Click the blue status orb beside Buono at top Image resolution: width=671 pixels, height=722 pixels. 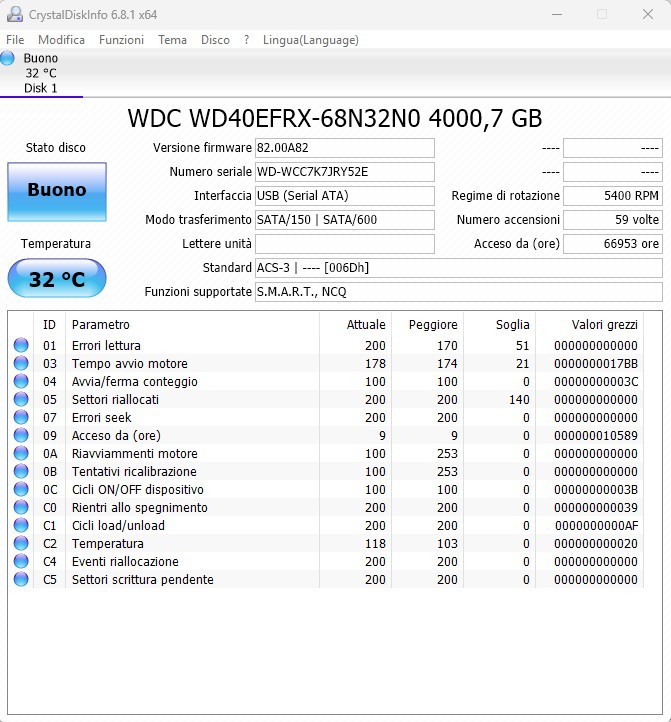7,58
